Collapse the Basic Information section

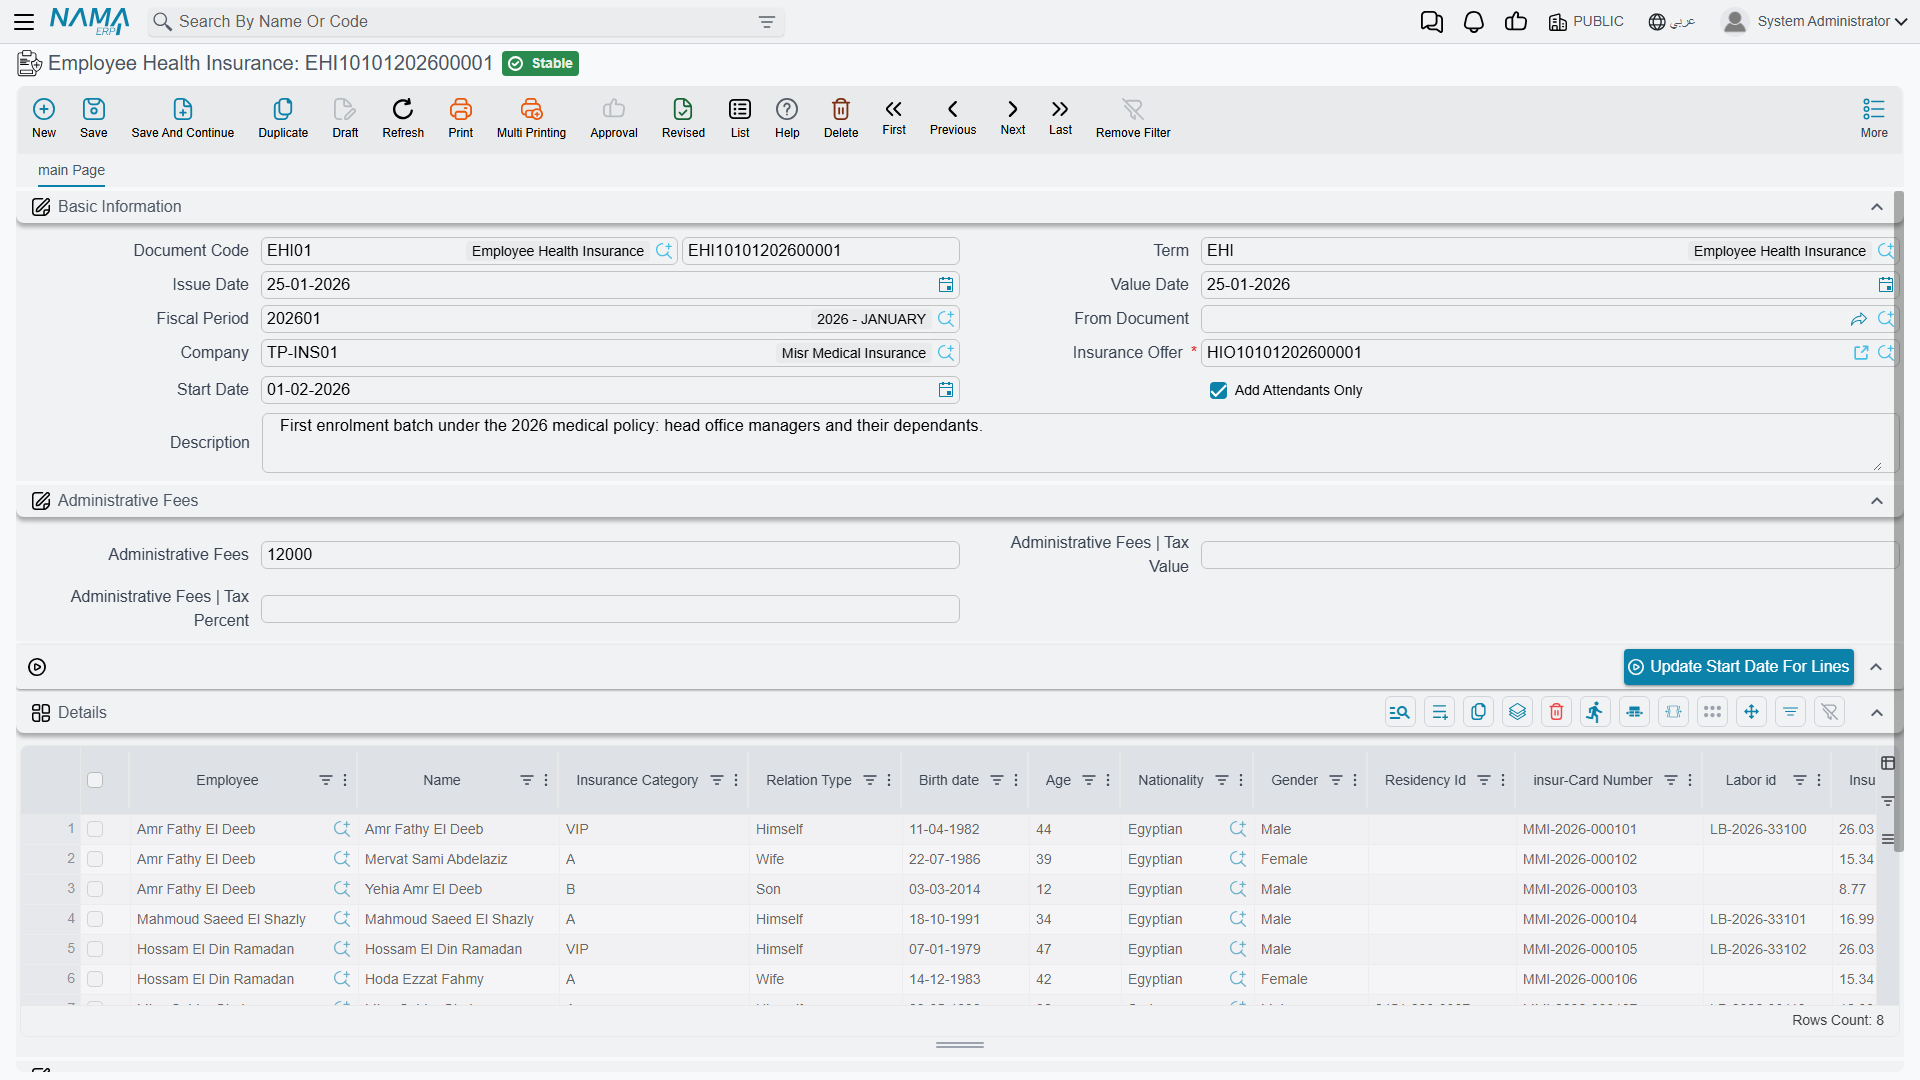tap(1877, 207)
